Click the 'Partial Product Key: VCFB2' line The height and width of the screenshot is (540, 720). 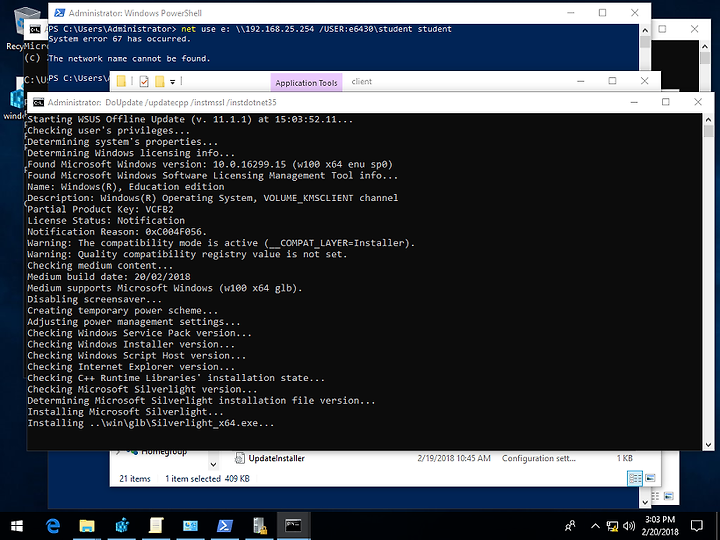[x=100, y=209]
